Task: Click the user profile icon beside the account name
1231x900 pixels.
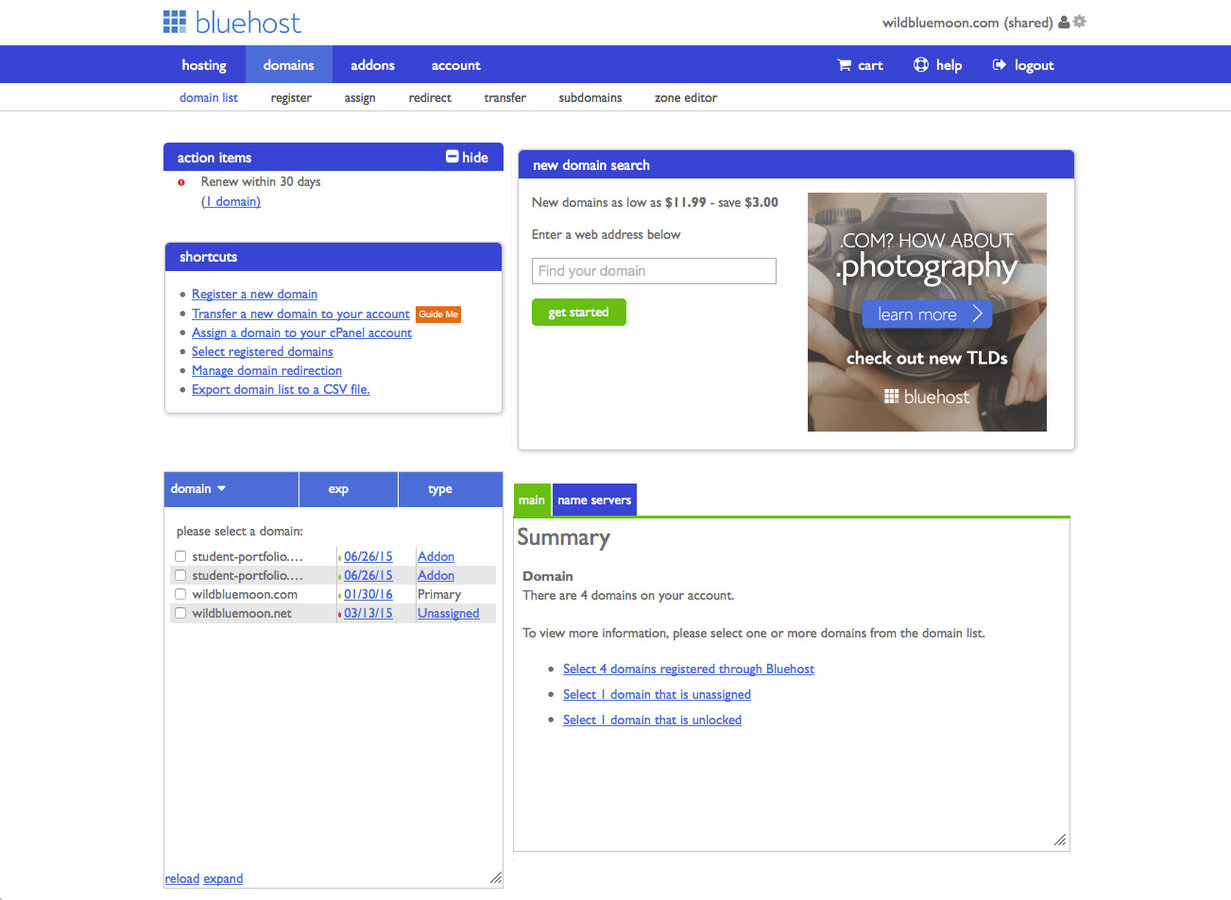Action: click(x=1064, y=22)
